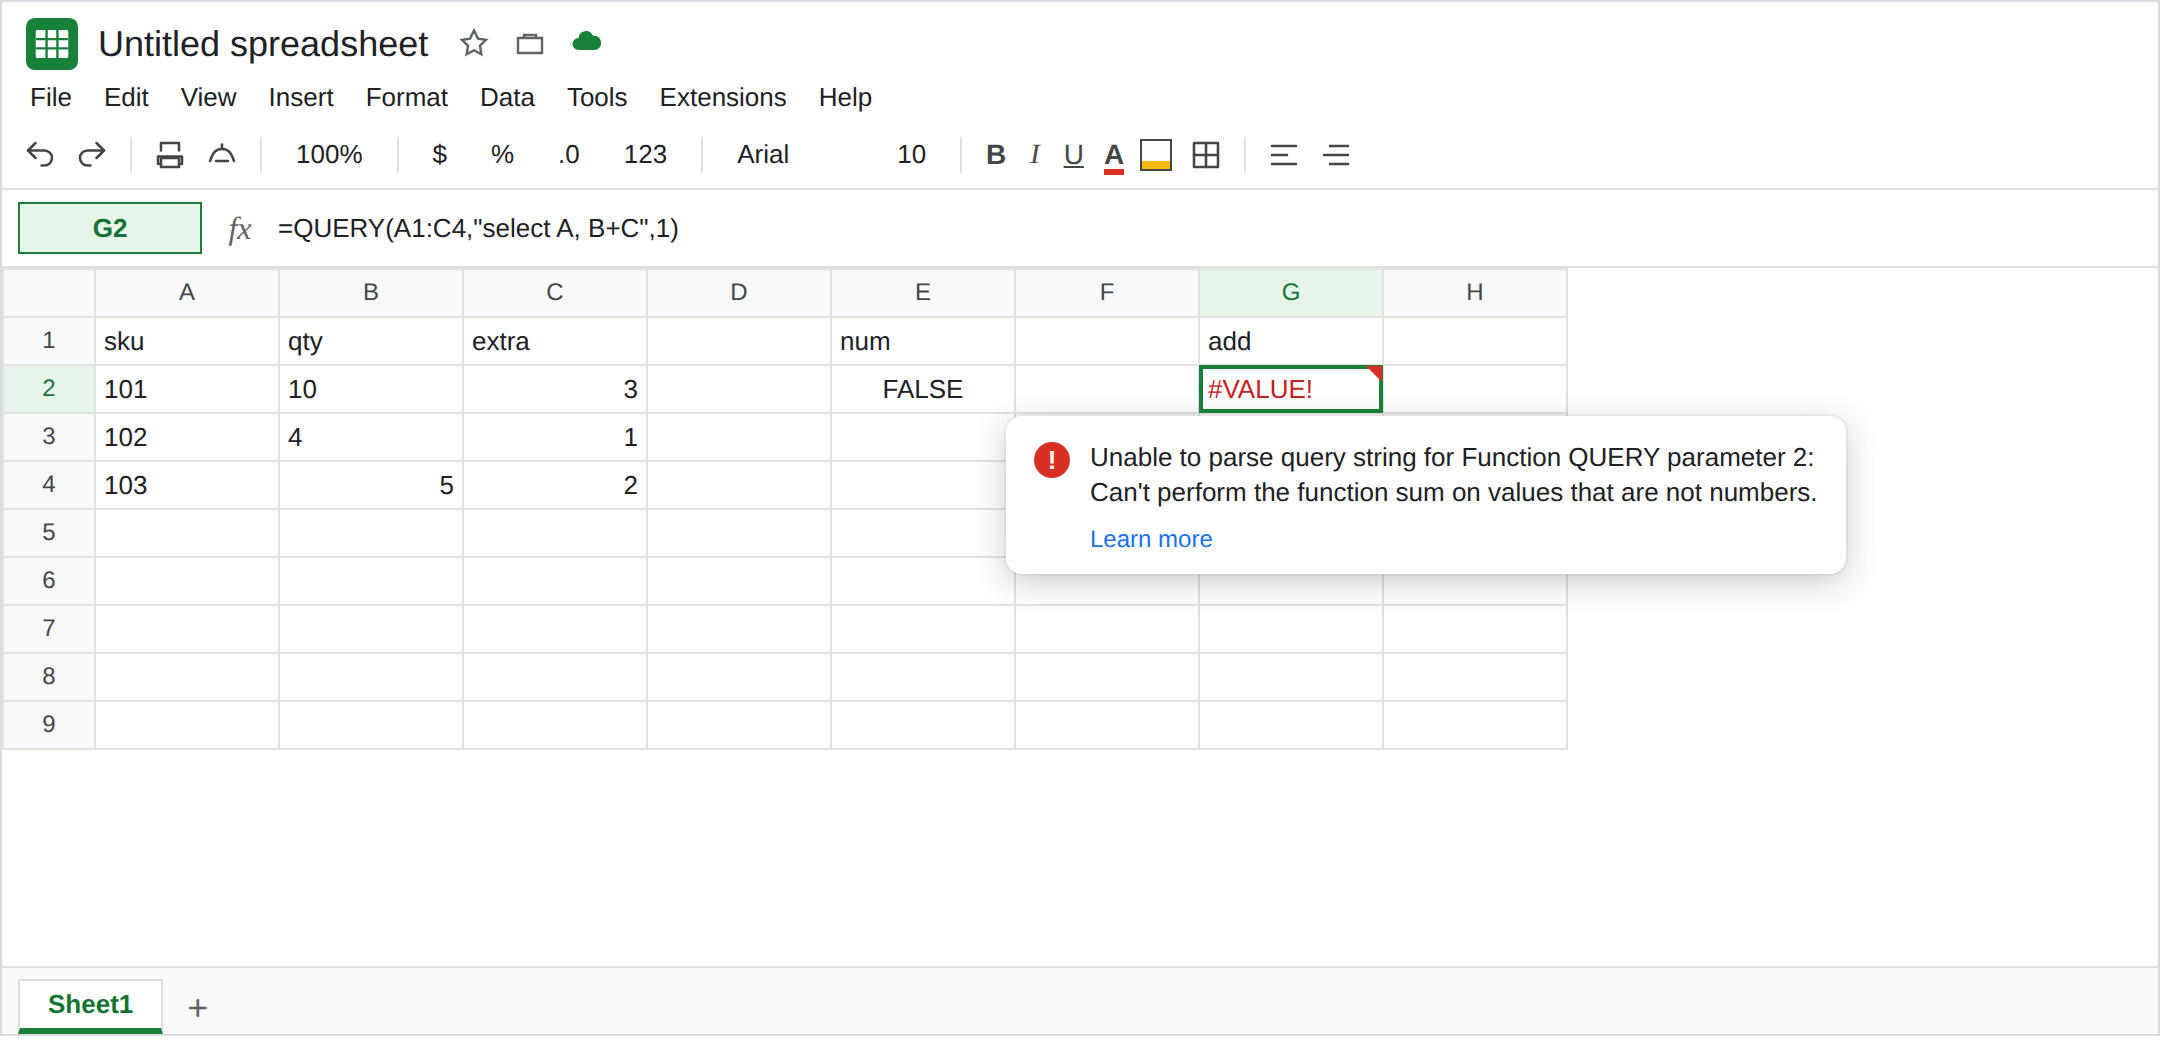Open the Format menu

coord(406,97)
